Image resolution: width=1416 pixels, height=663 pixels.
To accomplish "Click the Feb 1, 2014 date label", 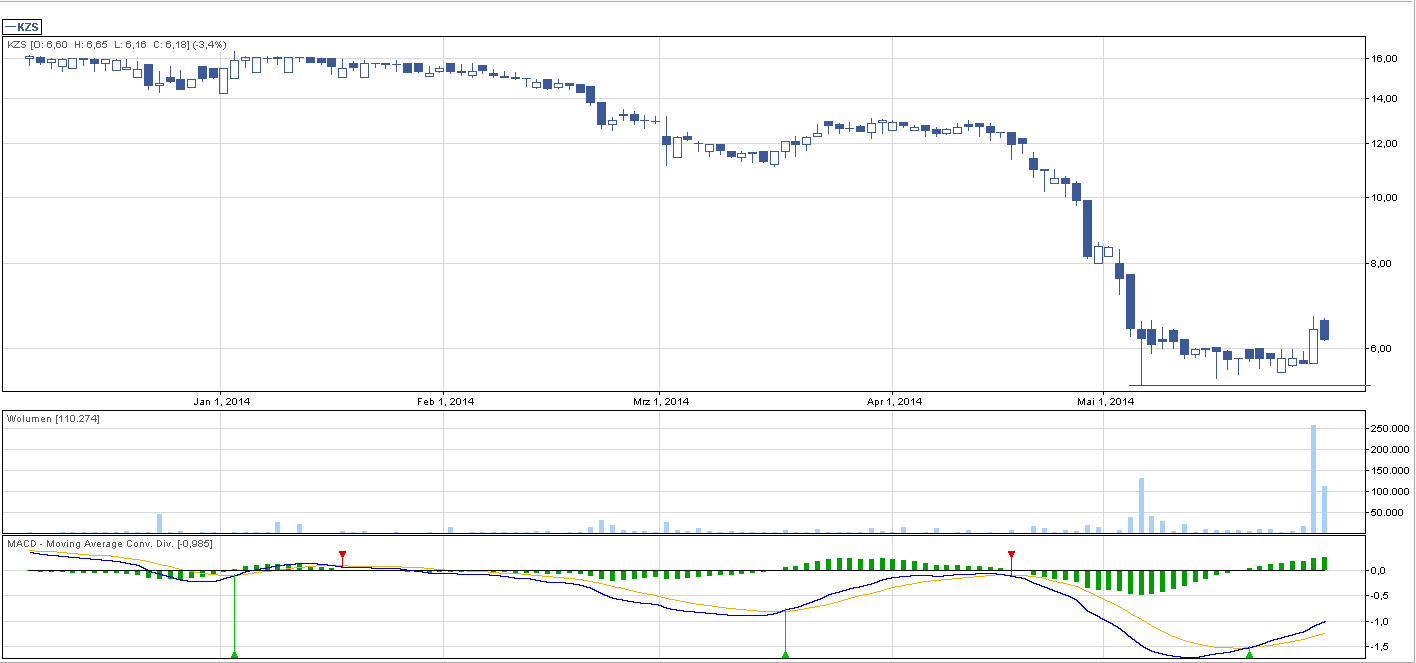I will point(444,402).
